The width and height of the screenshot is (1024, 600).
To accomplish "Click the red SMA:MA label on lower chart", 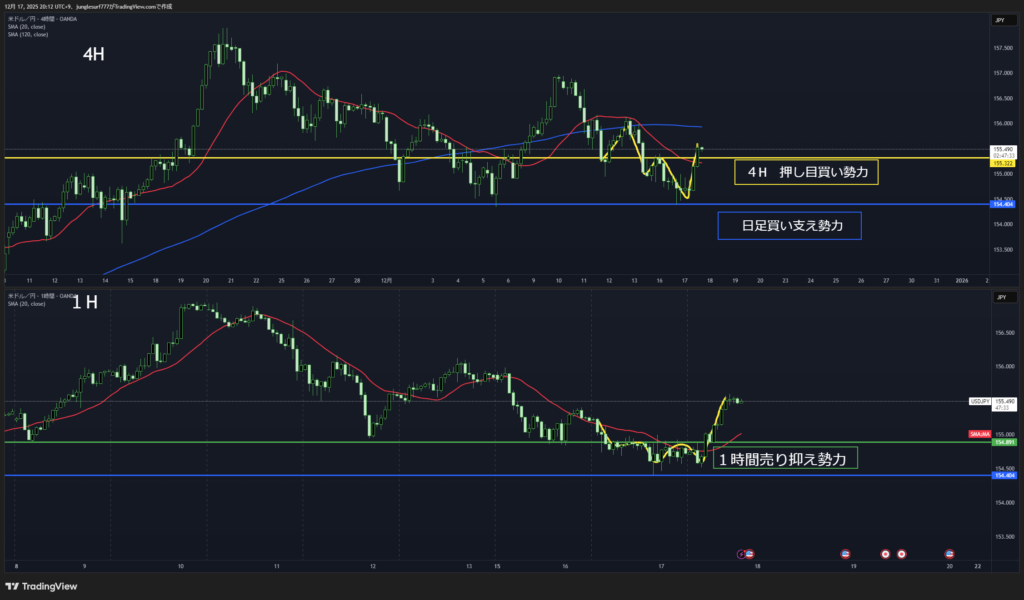I will pos(979,434).
